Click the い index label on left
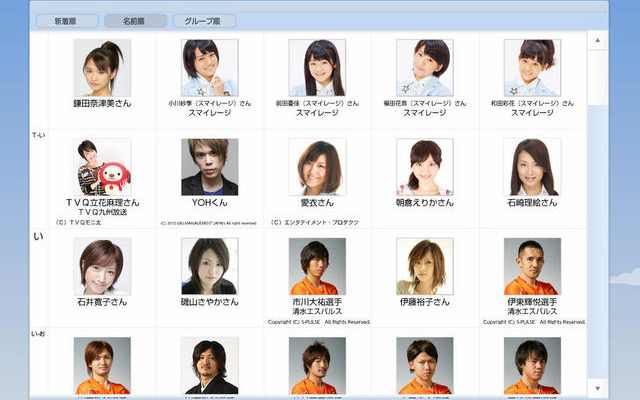 [x=38, y=236]
